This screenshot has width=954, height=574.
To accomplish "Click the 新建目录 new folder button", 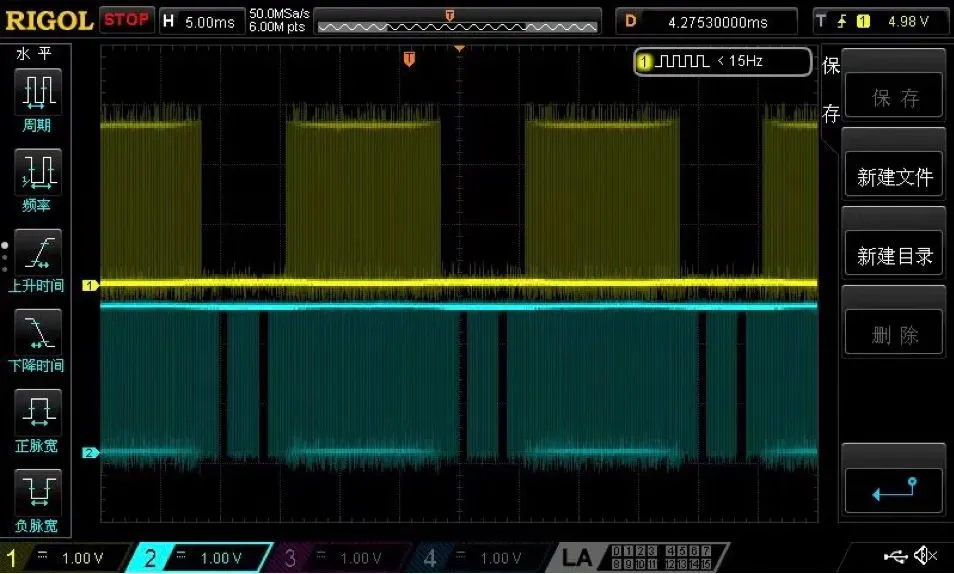I will click(x=894, y=256).
